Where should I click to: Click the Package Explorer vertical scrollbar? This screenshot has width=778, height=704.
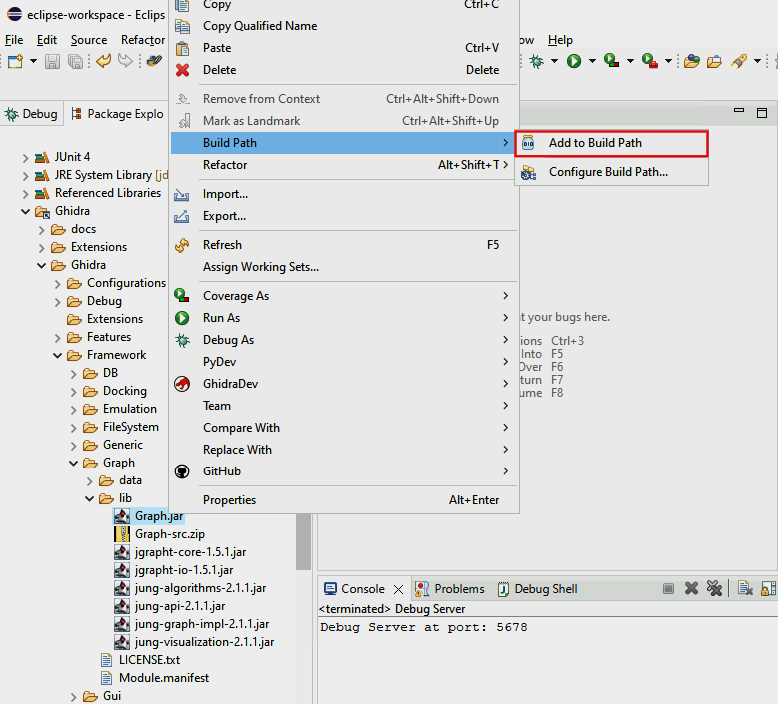[x=303, y=542]
